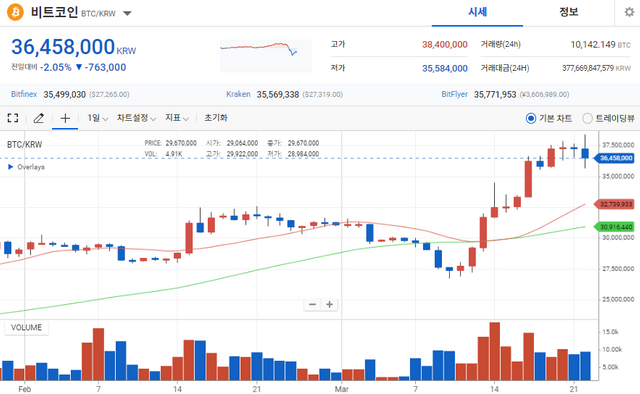
Task: Click the orange Bitcoin logo icon
Action: tap(16, 12)
